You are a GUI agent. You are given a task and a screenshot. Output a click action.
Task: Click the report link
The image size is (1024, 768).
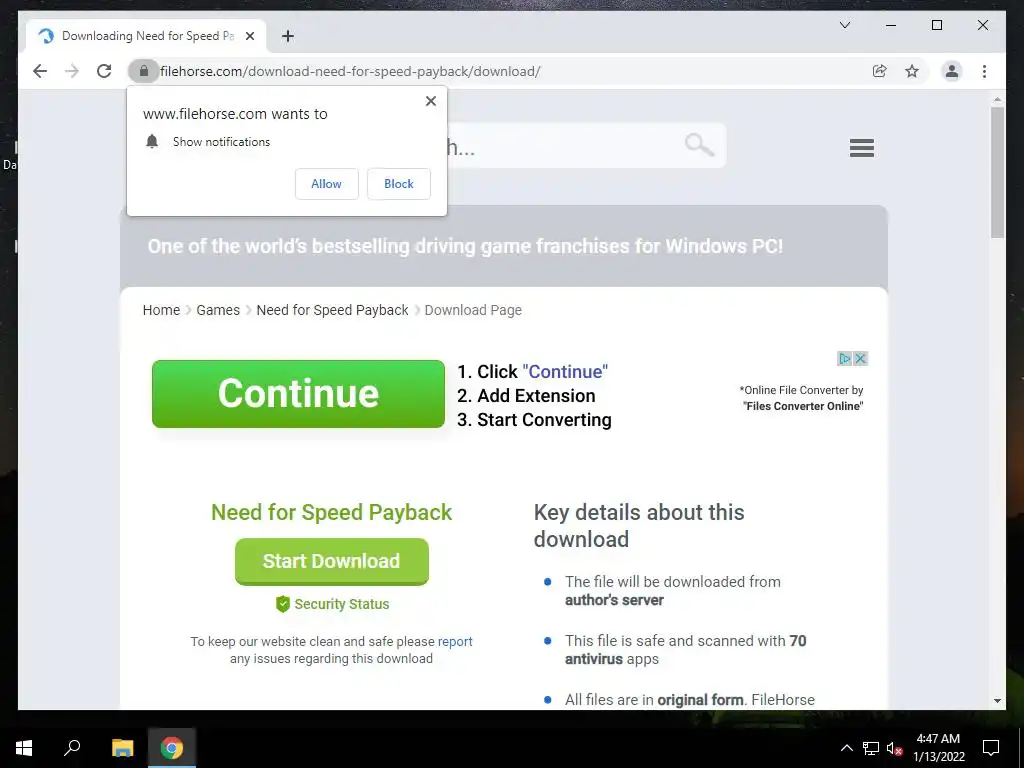click(x=455, y=641)
